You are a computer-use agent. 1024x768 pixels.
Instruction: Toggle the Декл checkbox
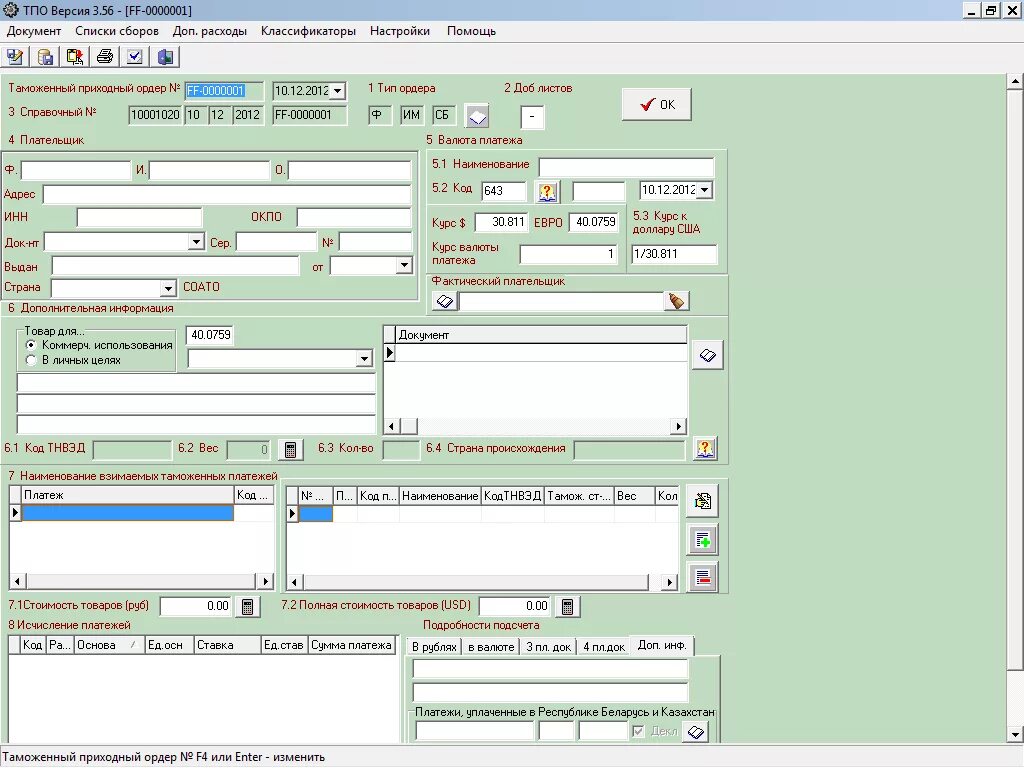click(638, 731)
